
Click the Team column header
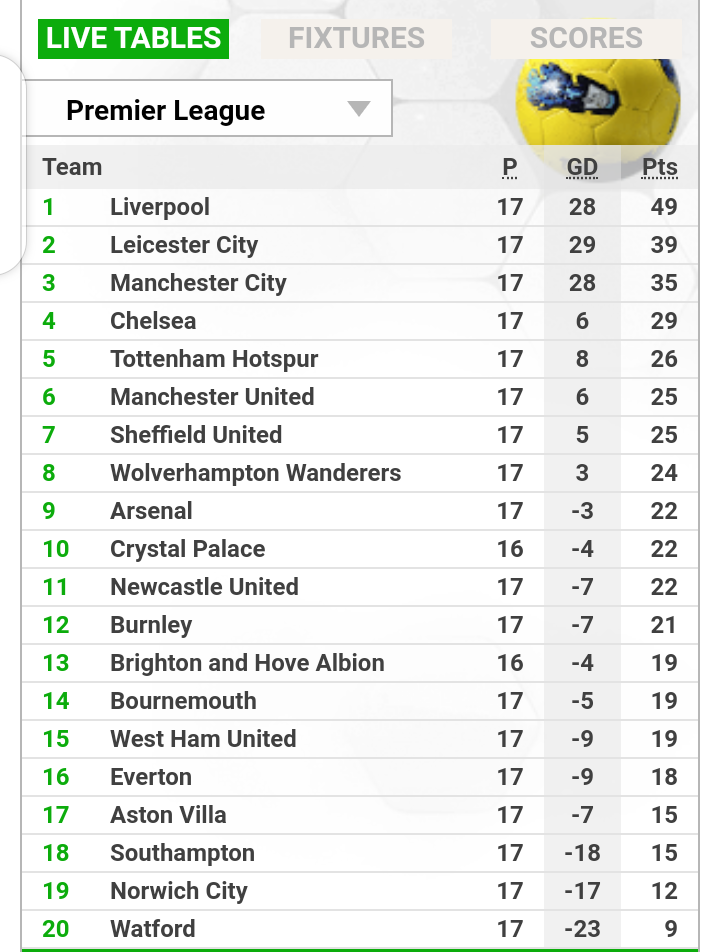coord(72,167)
